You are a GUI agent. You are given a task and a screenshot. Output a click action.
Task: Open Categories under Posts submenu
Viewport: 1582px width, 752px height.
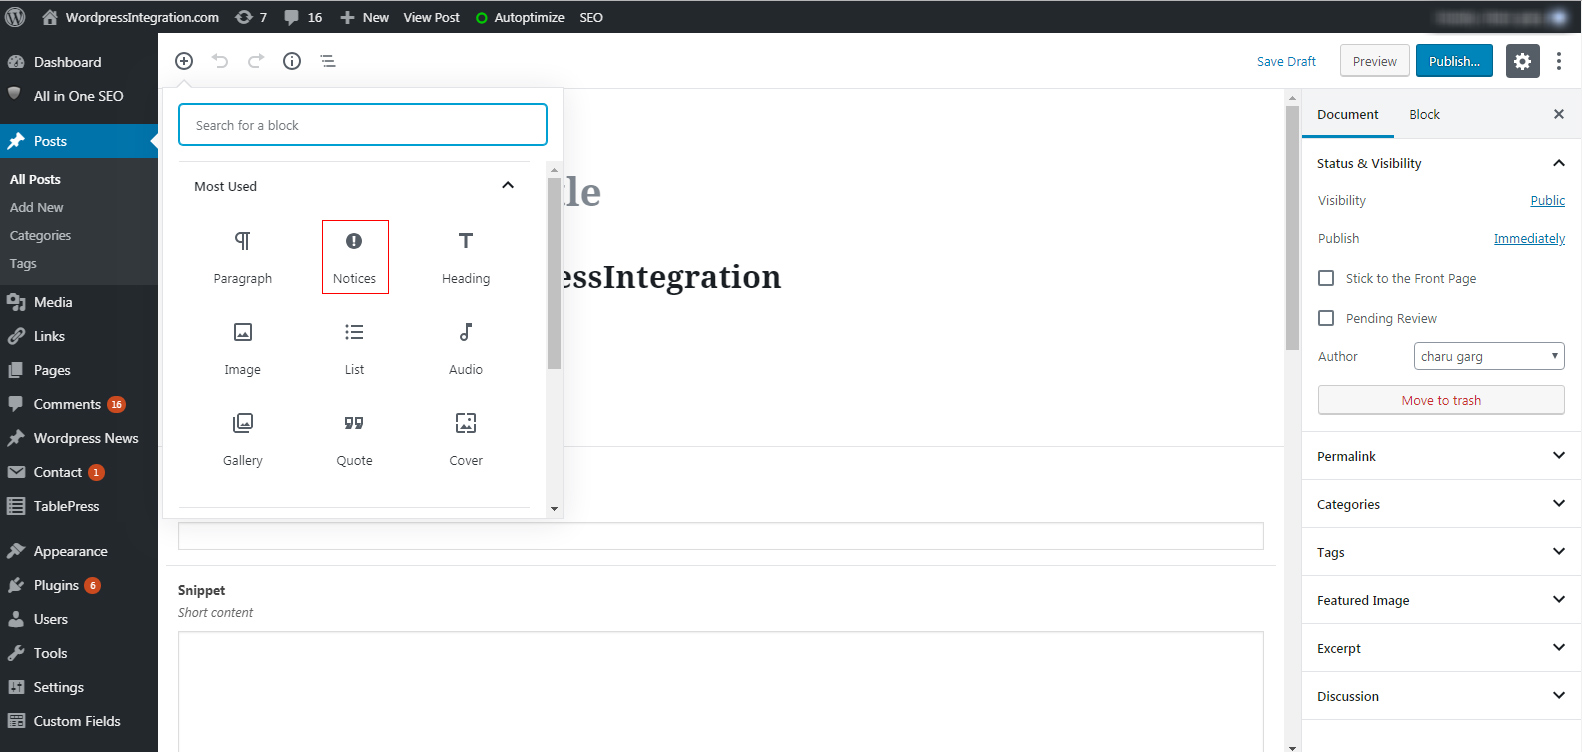(41, 235)
